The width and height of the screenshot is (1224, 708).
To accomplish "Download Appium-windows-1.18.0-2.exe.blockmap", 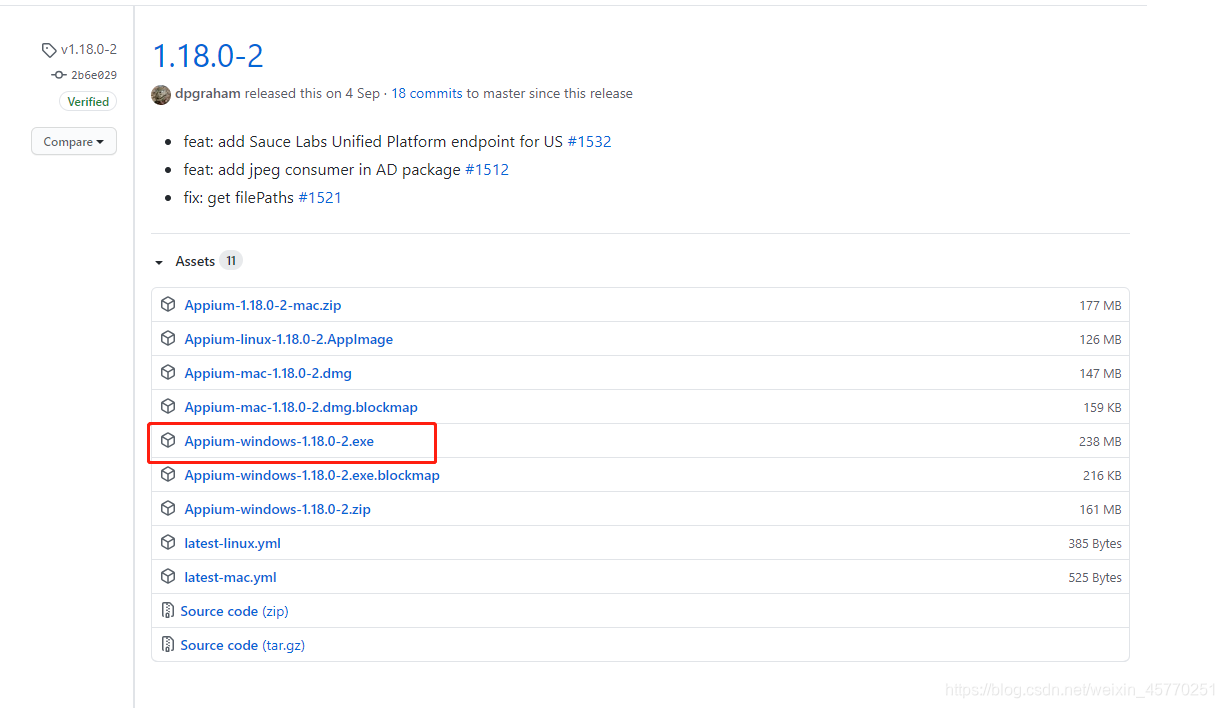I will (312, 475).
